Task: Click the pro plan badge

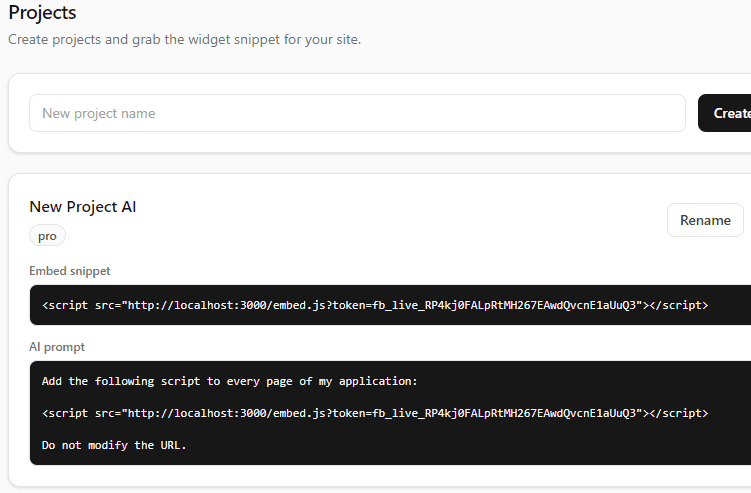Action: [47, 236]
